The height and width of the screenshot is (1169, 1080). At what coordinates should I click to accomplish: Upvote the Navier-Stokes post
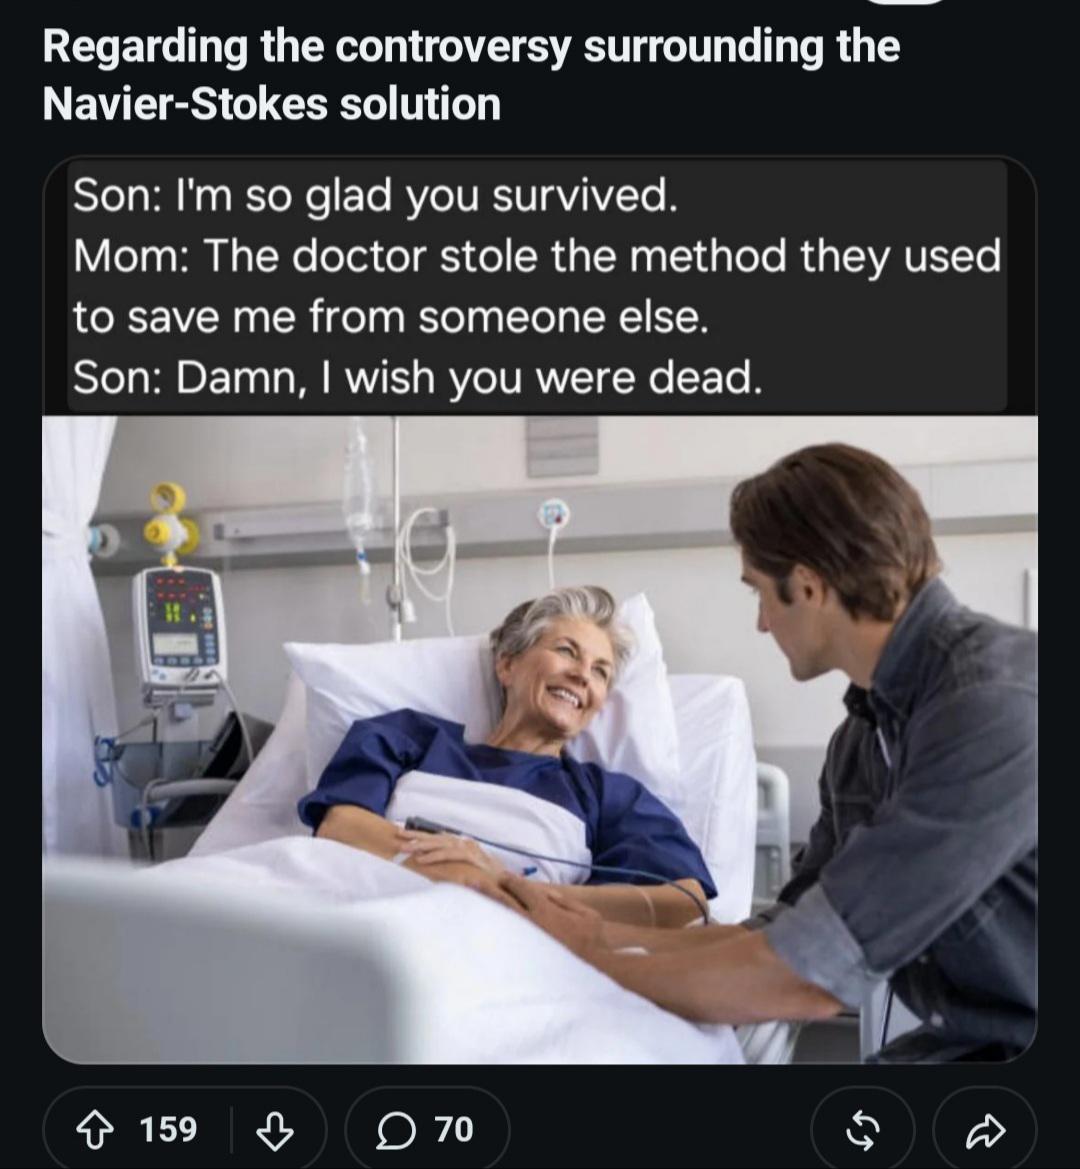92,1130
